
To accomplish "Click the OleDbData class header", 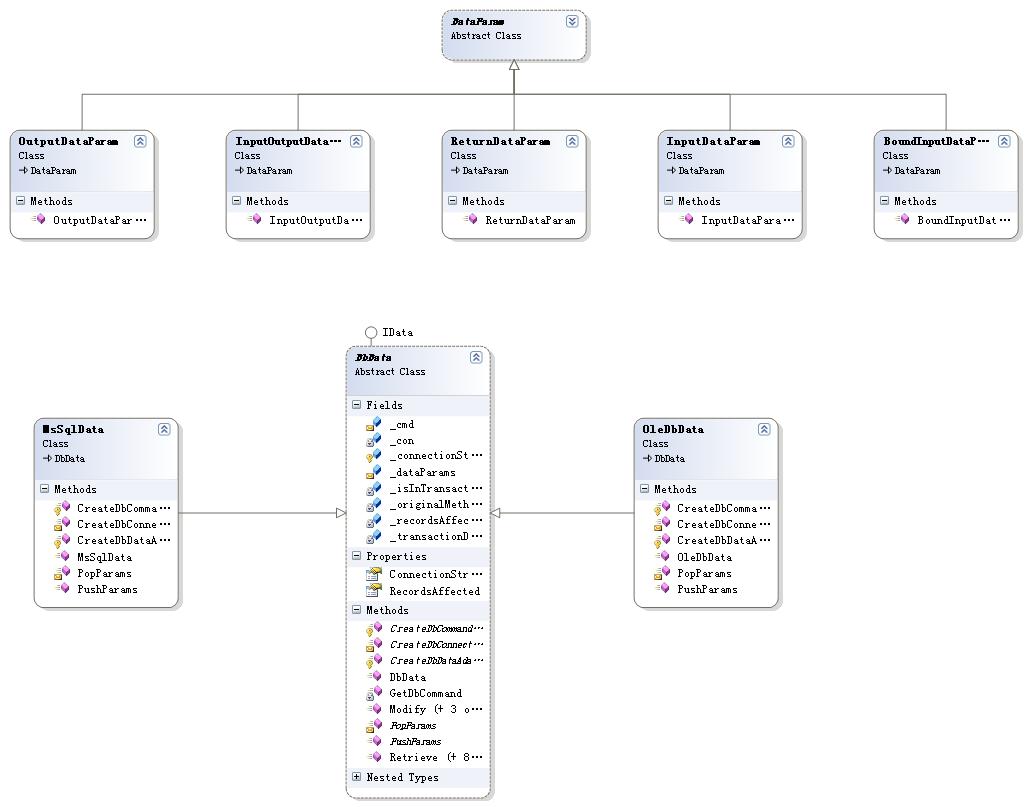I will click(x=673, y=429).
